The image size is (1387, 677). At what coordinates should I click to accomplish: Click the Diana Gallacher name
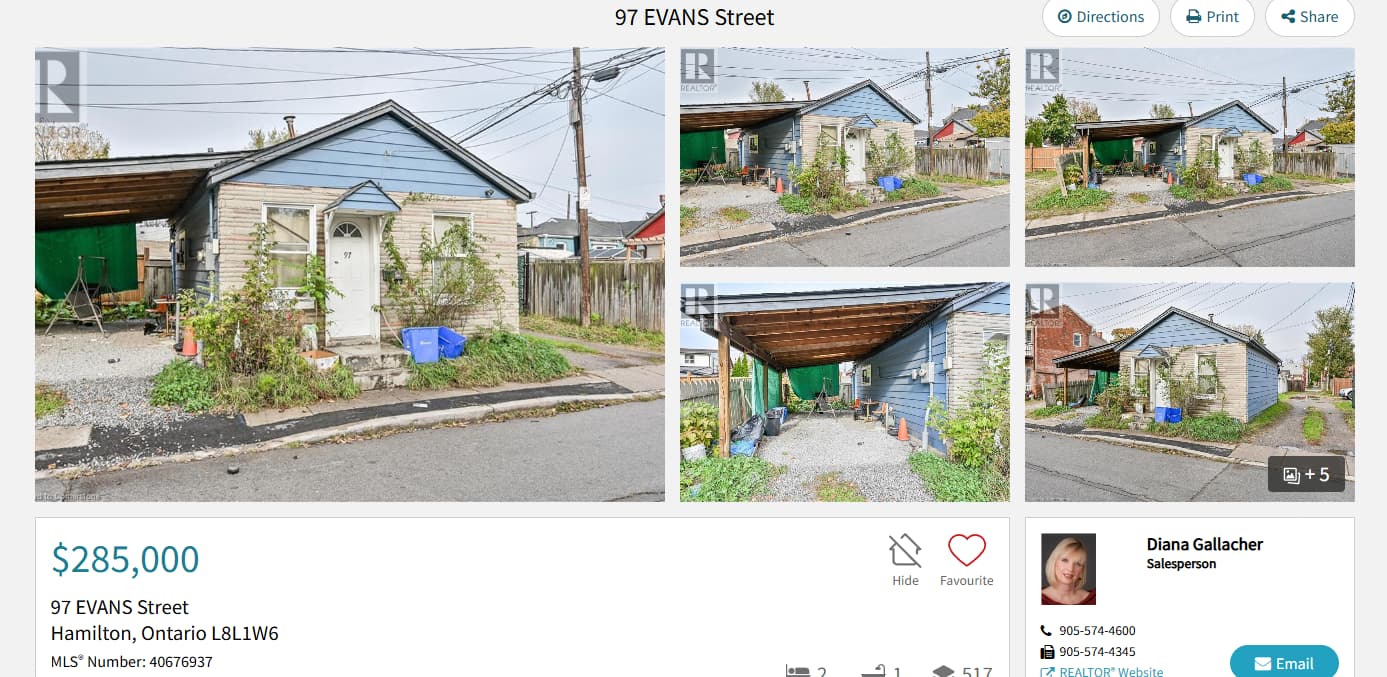click(1204, 544)
